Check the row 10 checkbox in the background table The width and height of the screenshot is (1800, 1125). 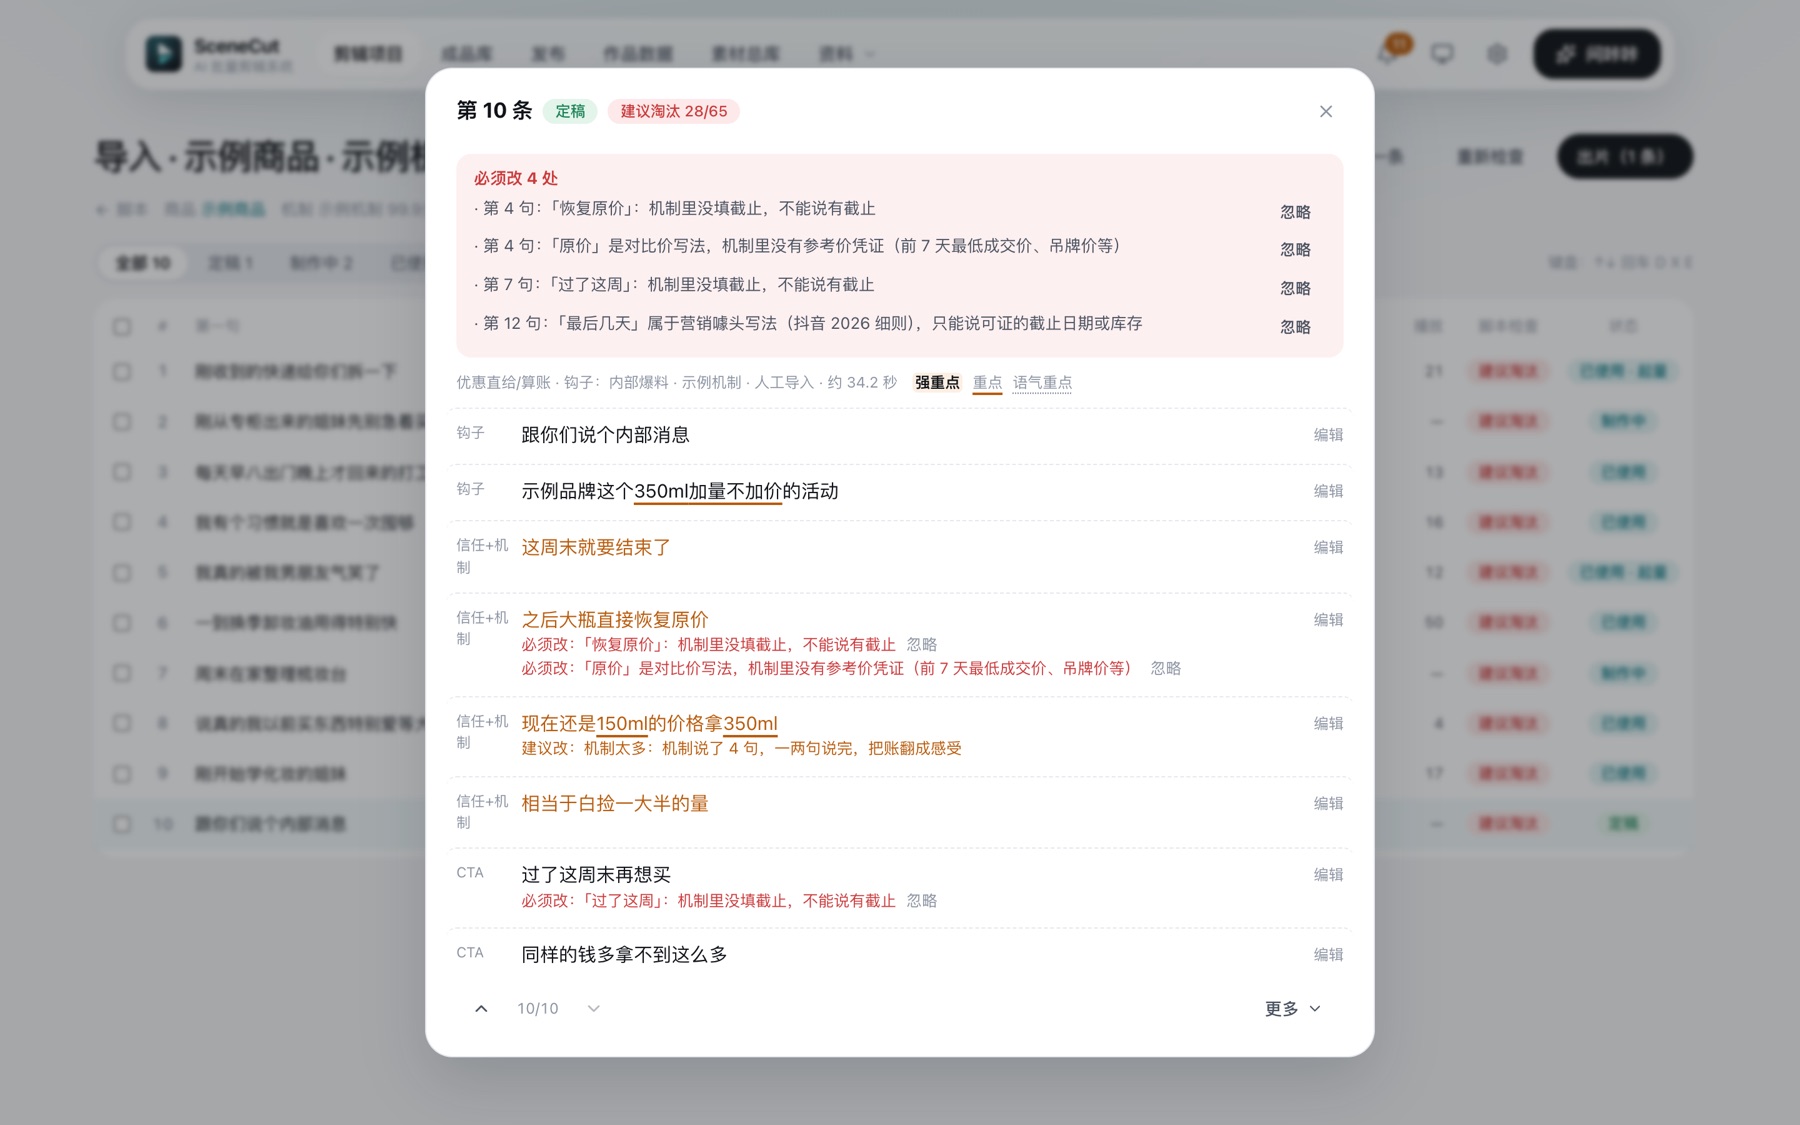tap(122, 824)
